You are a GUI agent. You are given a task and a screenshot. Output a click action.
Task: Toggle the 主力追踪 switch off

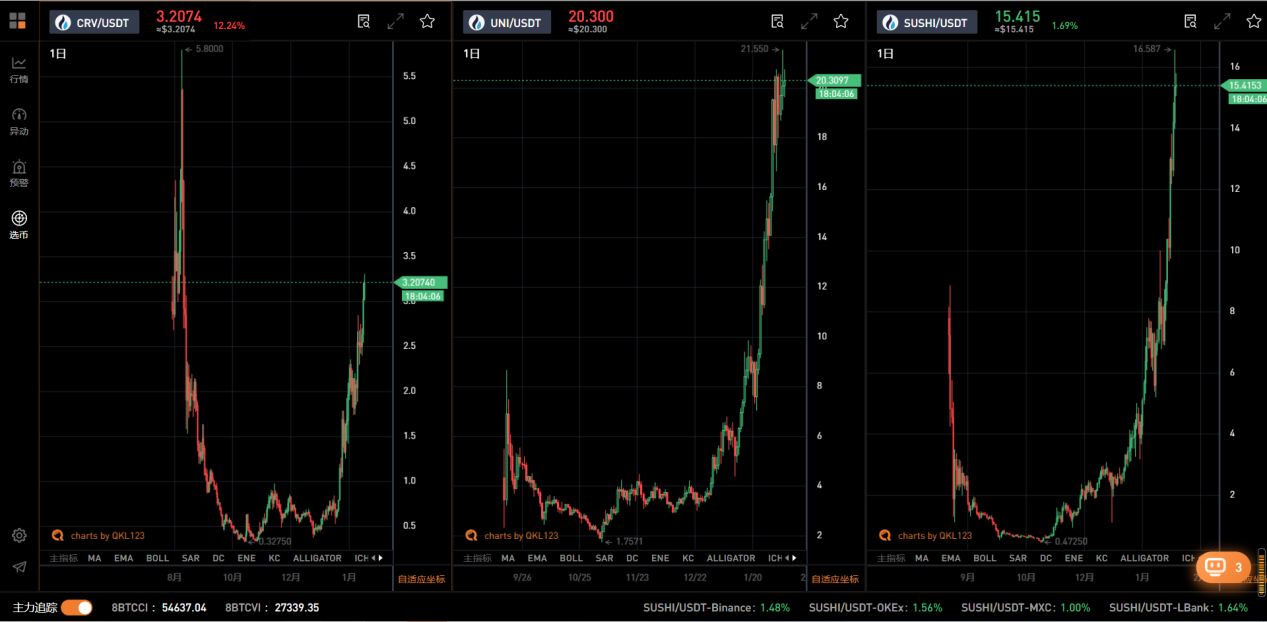[x=77, y=607]
